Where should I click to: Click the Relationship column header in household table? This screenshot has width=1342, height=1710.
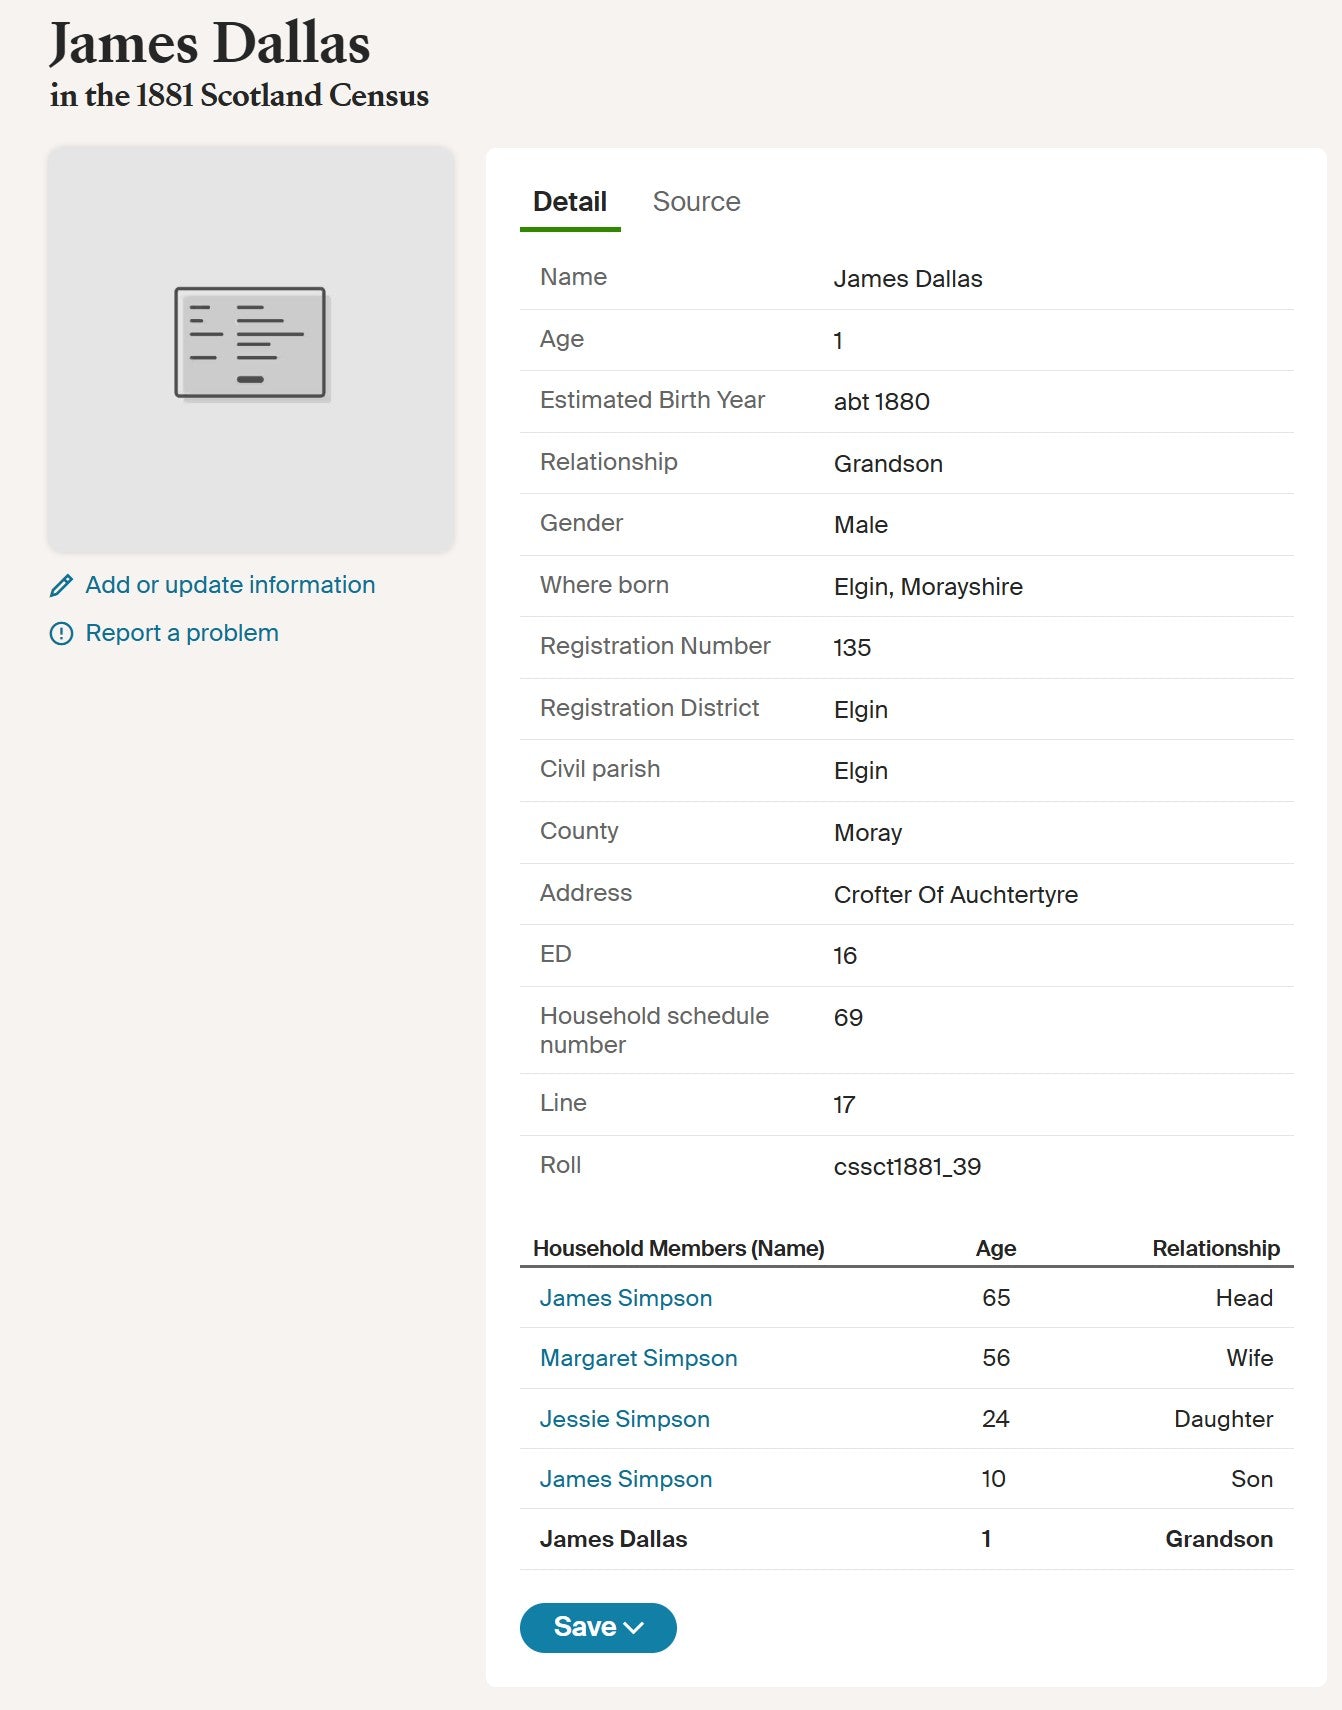tap(1216, 1248)
